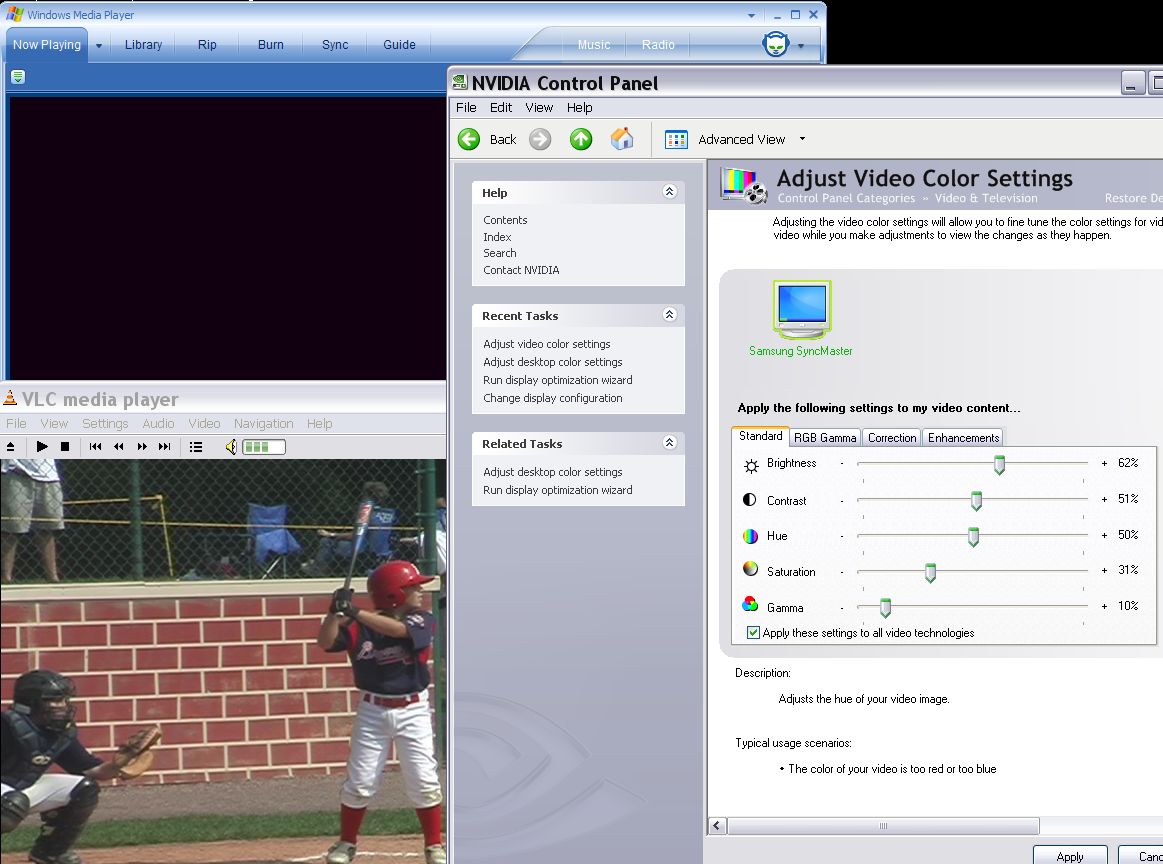Image resolution: width=1163 pixels, height=864 pixels.
Task: Collapse the Help panel
Action: click(669, 191)
